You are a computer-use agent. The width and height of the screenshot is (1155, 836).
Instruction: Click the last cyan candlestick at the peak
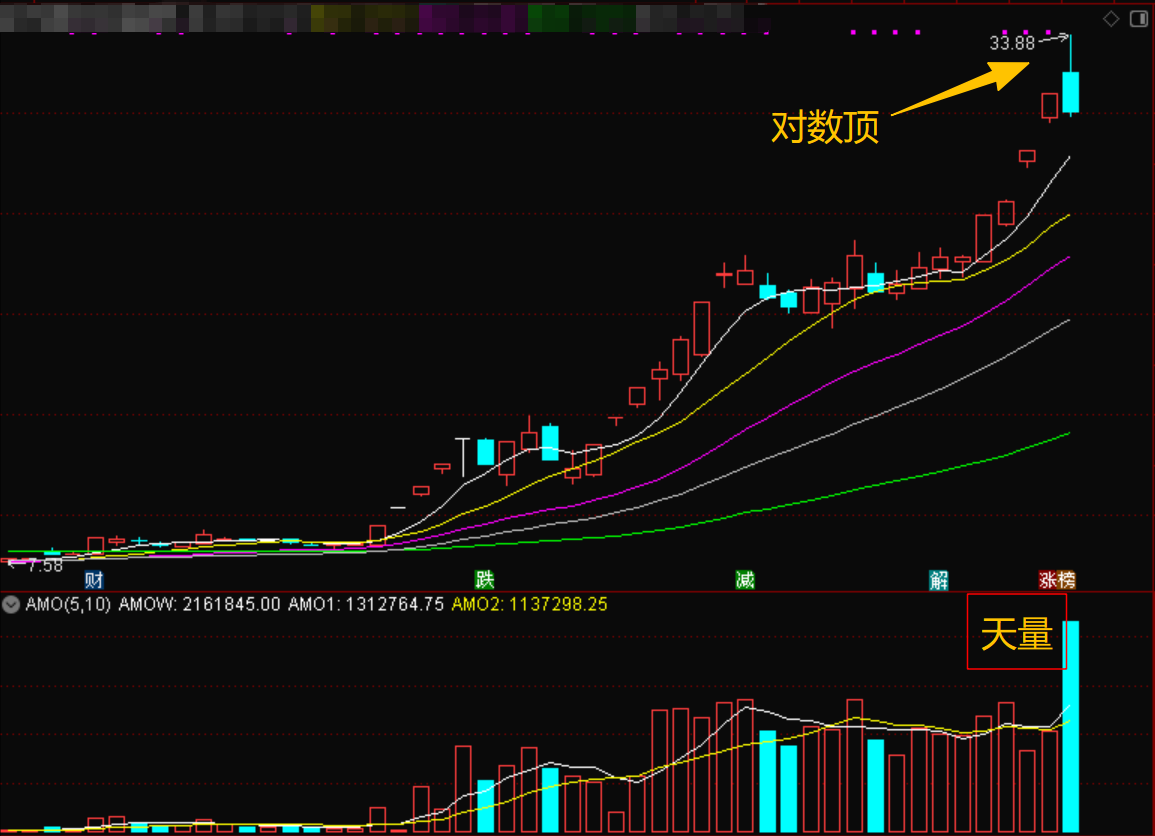pyautogui.click(x=1071, y=91)
